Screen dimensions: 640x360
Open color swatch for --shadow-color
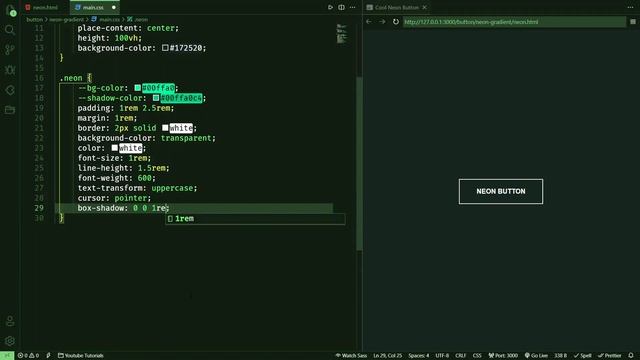click(x=156, y=98)
